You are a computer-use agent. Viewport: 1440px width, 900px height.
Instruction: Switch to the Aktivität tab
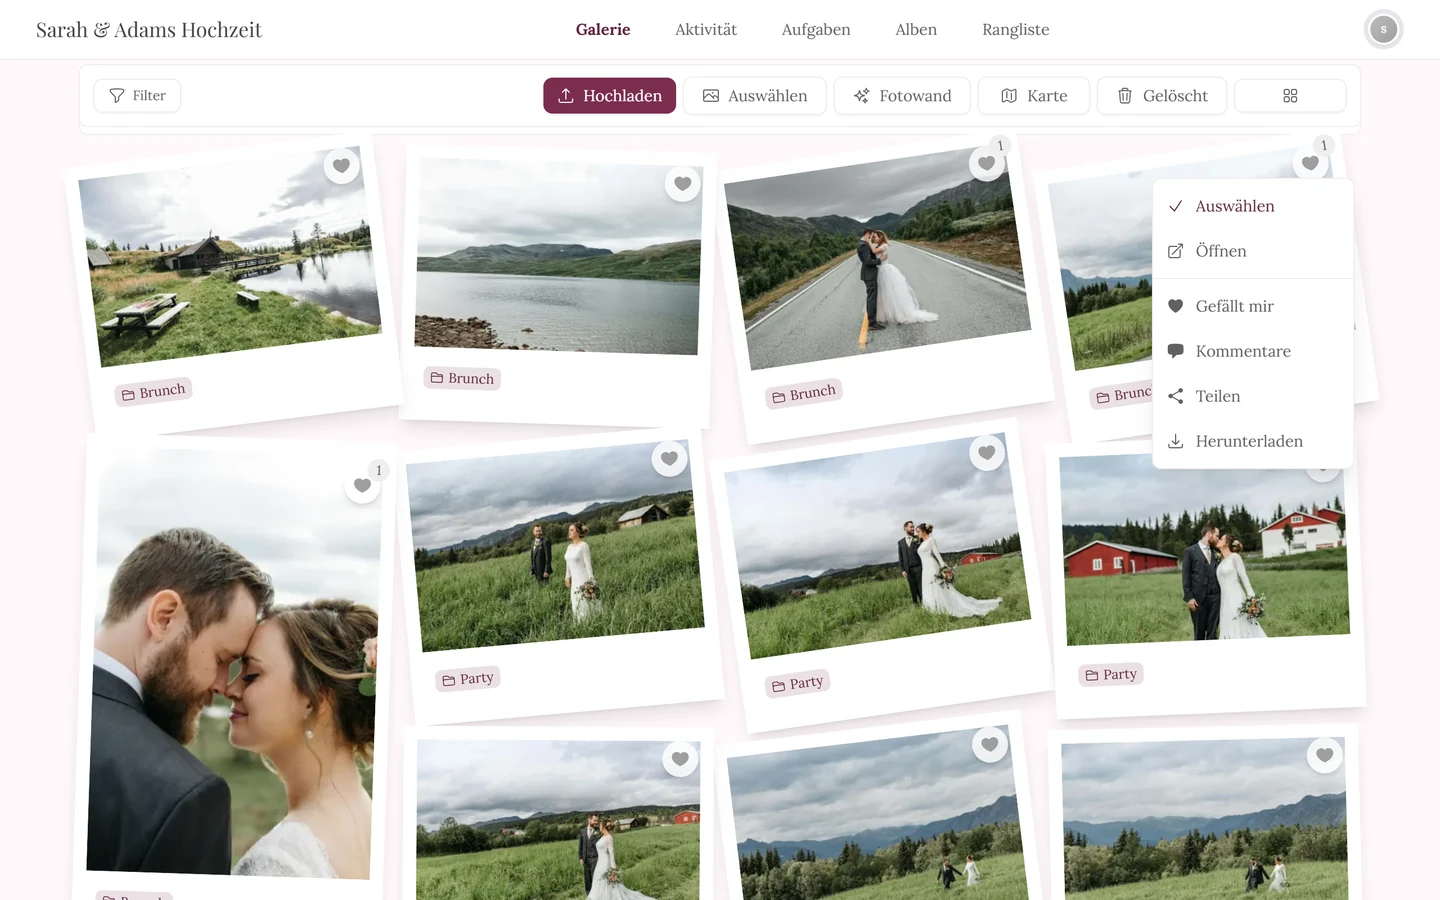(x=706, y=30)
